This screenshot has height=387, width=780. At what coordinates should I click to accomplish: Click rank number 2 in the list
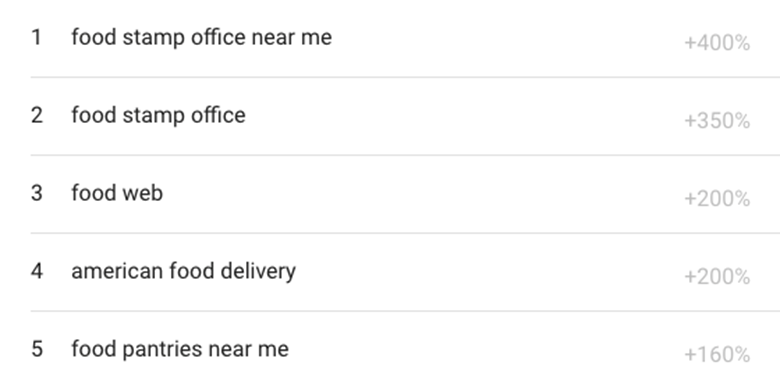click(37, 115)
